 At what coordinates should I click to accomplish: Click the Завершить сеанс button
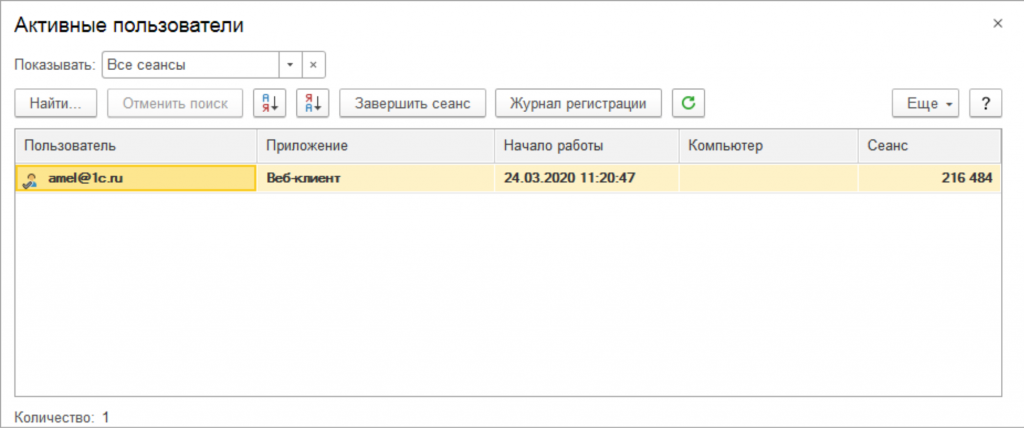(x=412, y=103)
